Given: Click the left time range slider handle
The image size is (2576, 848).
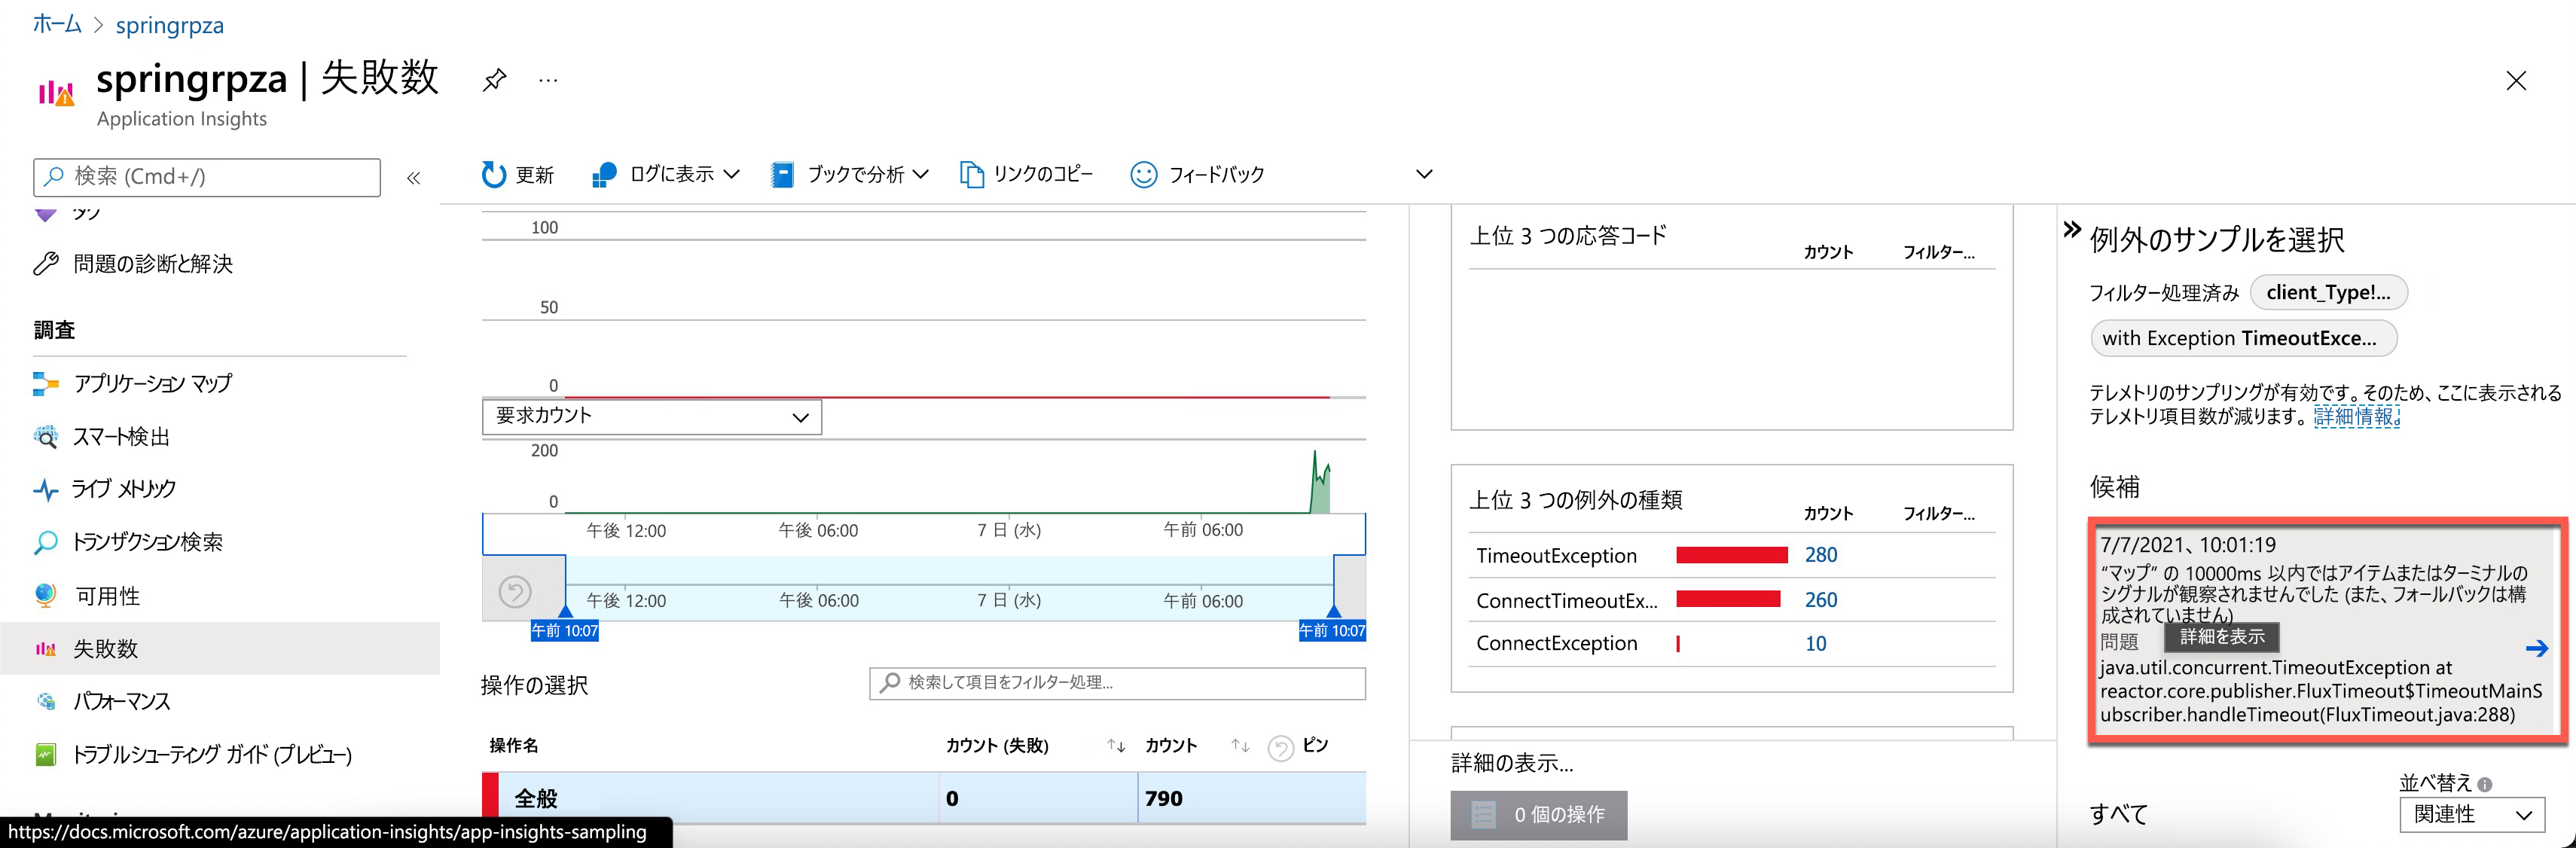Looking at the screenshot, I should click(x=565, y=612).
